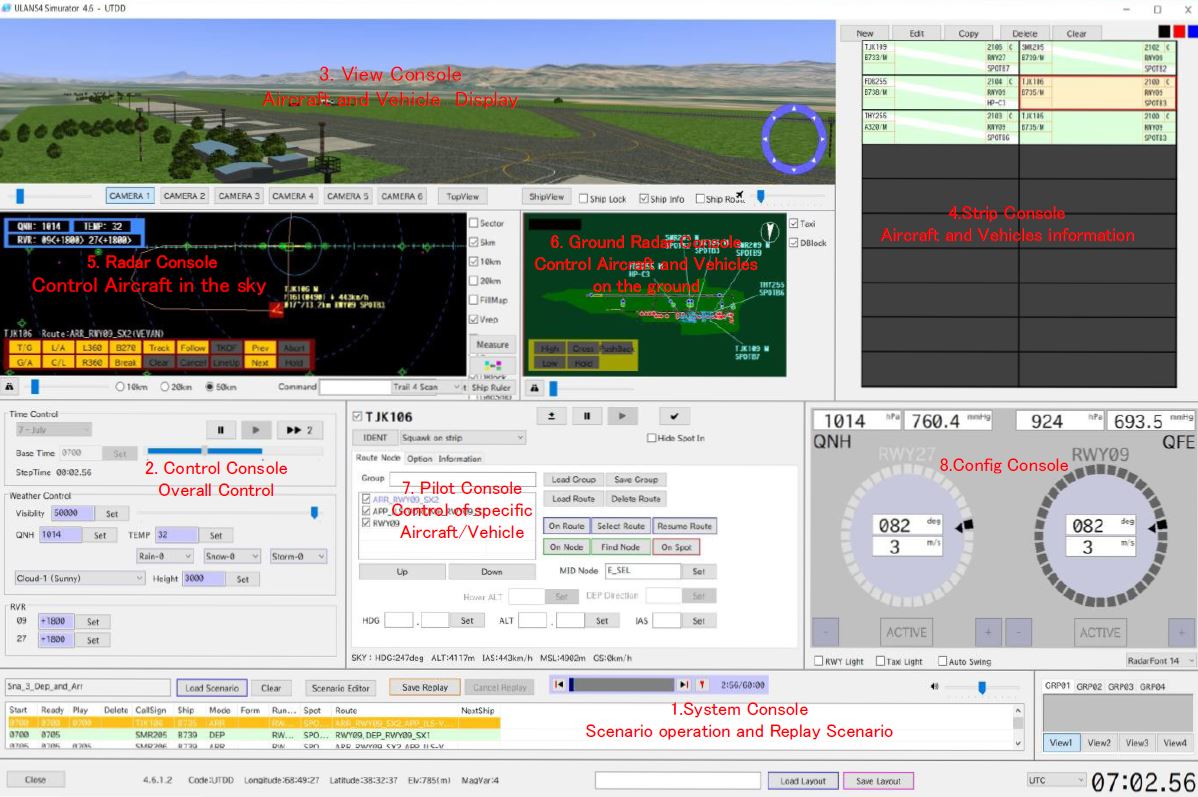Click the Visibility slider handle
This screenshot has width=1198, height=797.
point(314,513)
